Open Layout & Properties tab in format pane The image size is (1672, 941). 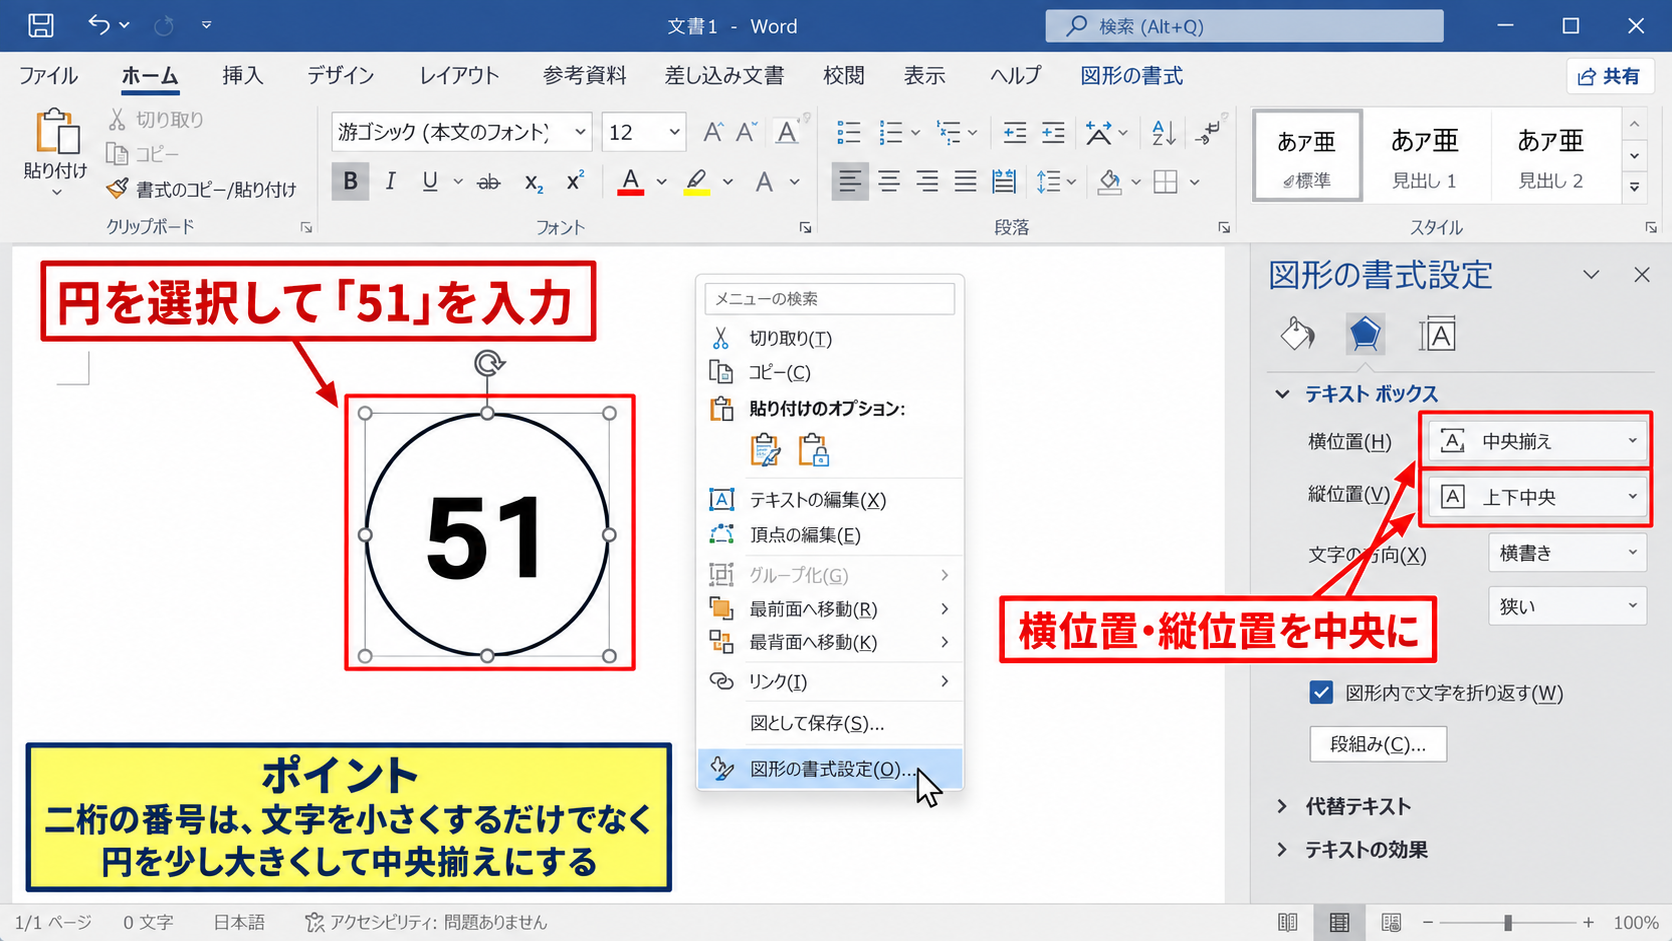pyautogui.click(x=1437, y=334)
